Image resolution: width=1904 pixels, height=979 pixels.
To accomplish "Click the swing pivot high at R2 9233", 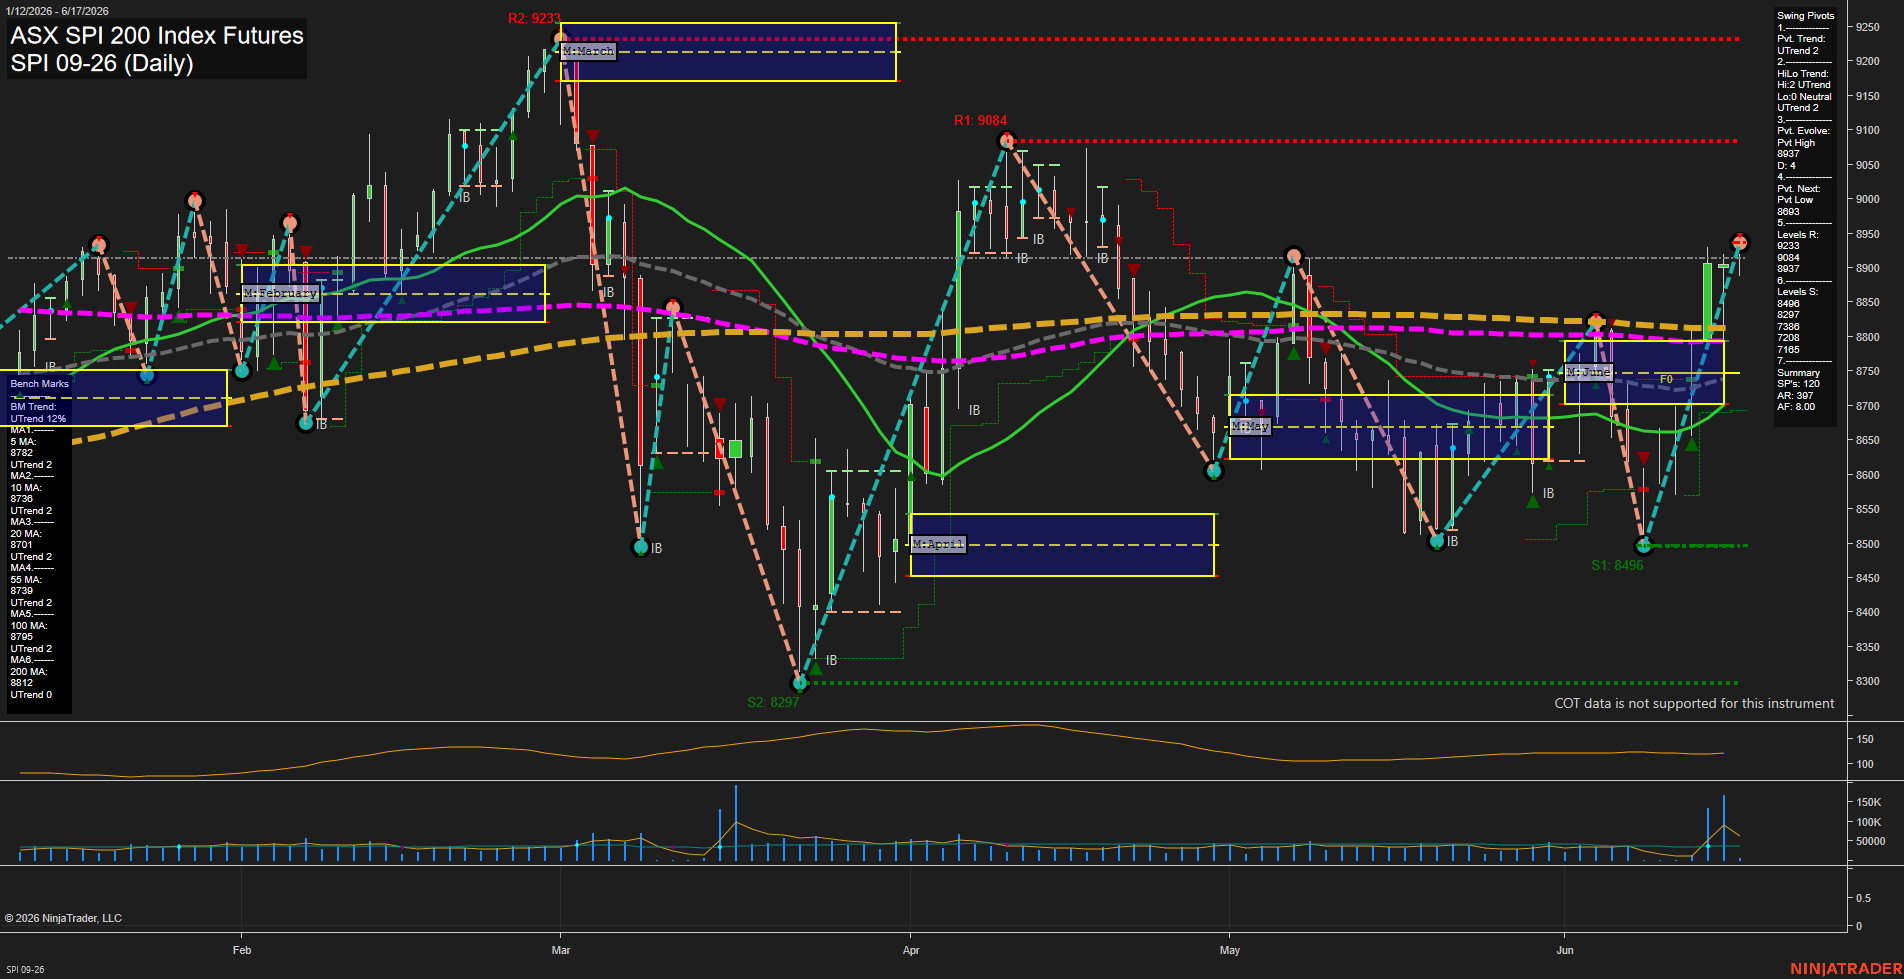I will [560, 39].
